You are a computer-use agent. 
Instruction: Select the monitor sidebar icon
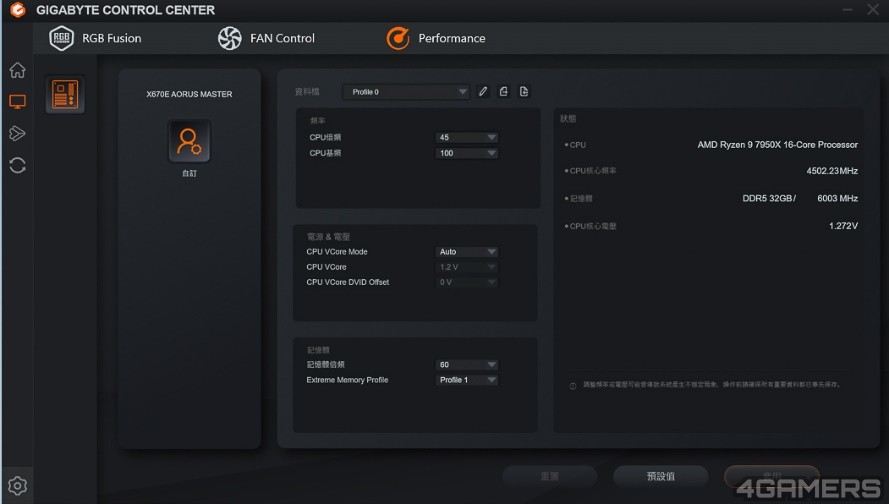pyautogui.click(x=18, y=102)
